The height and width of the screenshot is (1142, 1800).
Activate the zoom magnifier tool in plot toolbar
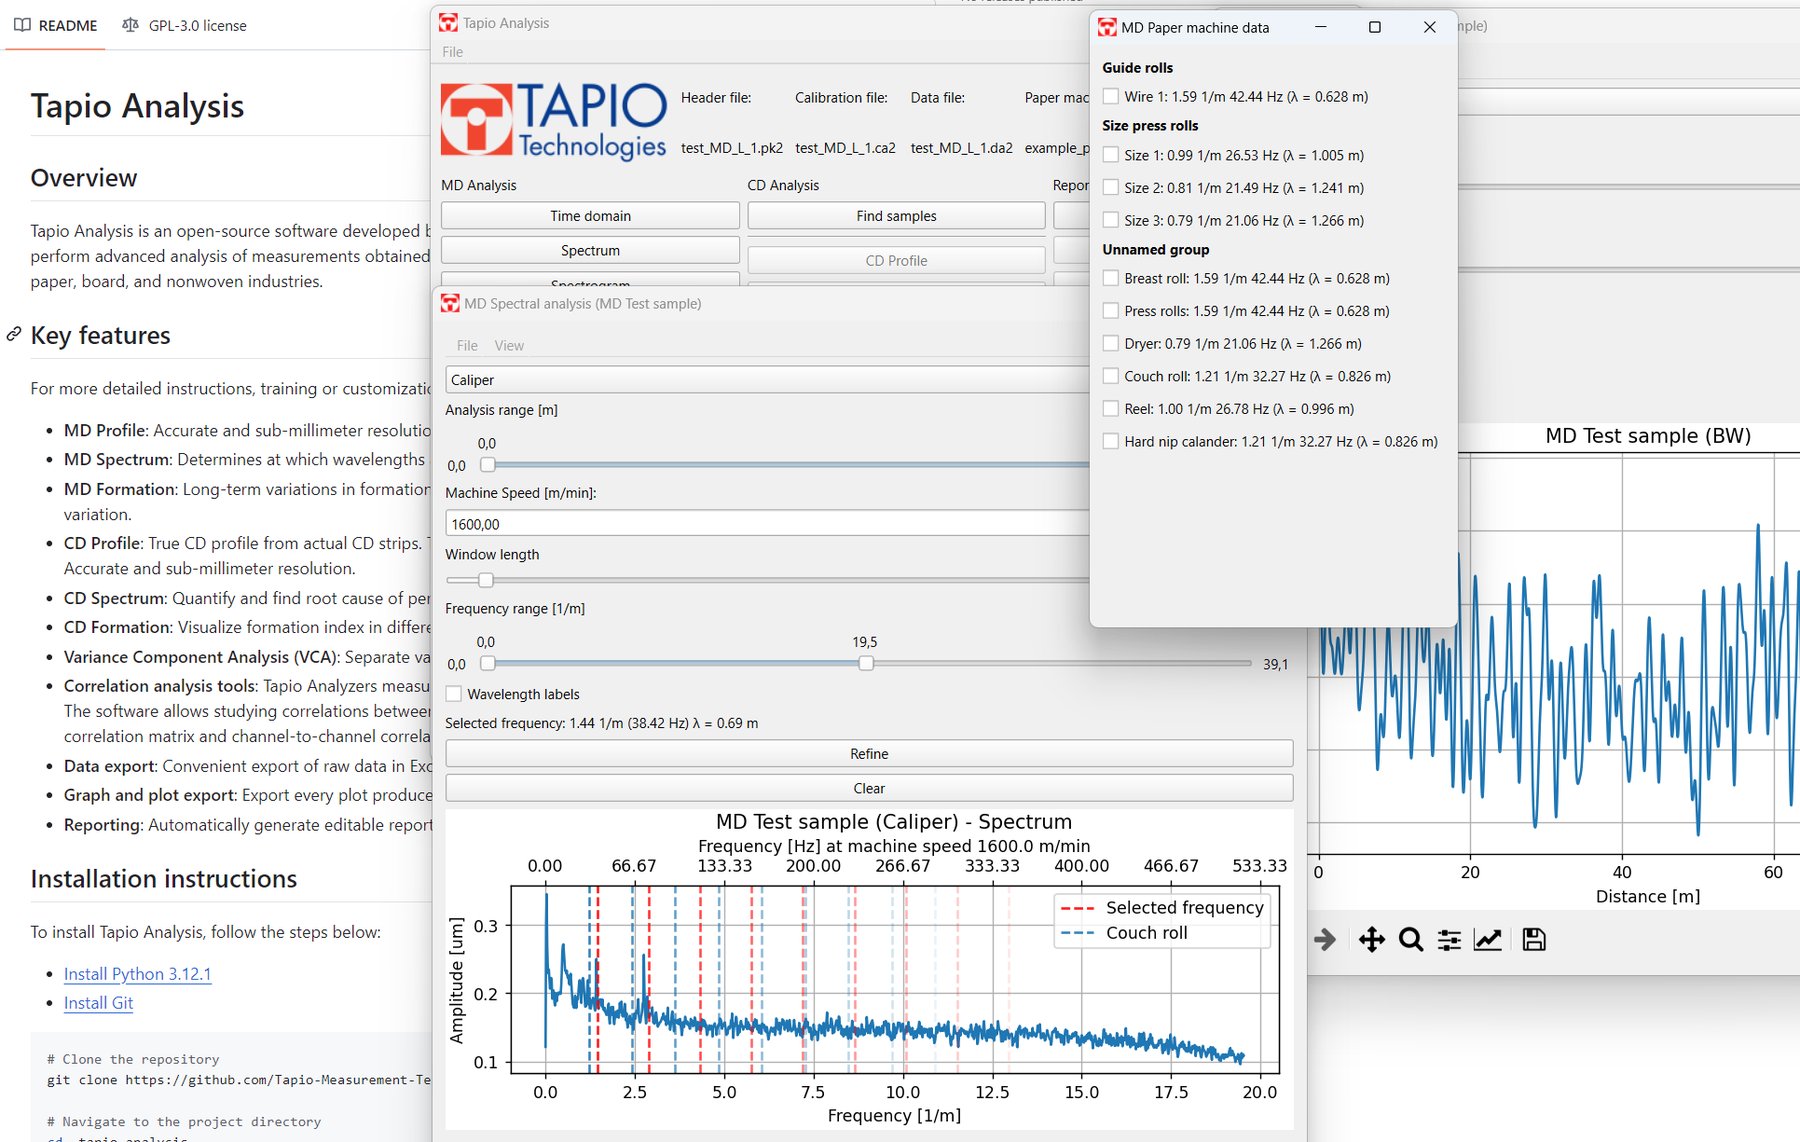pos(1410,939)
